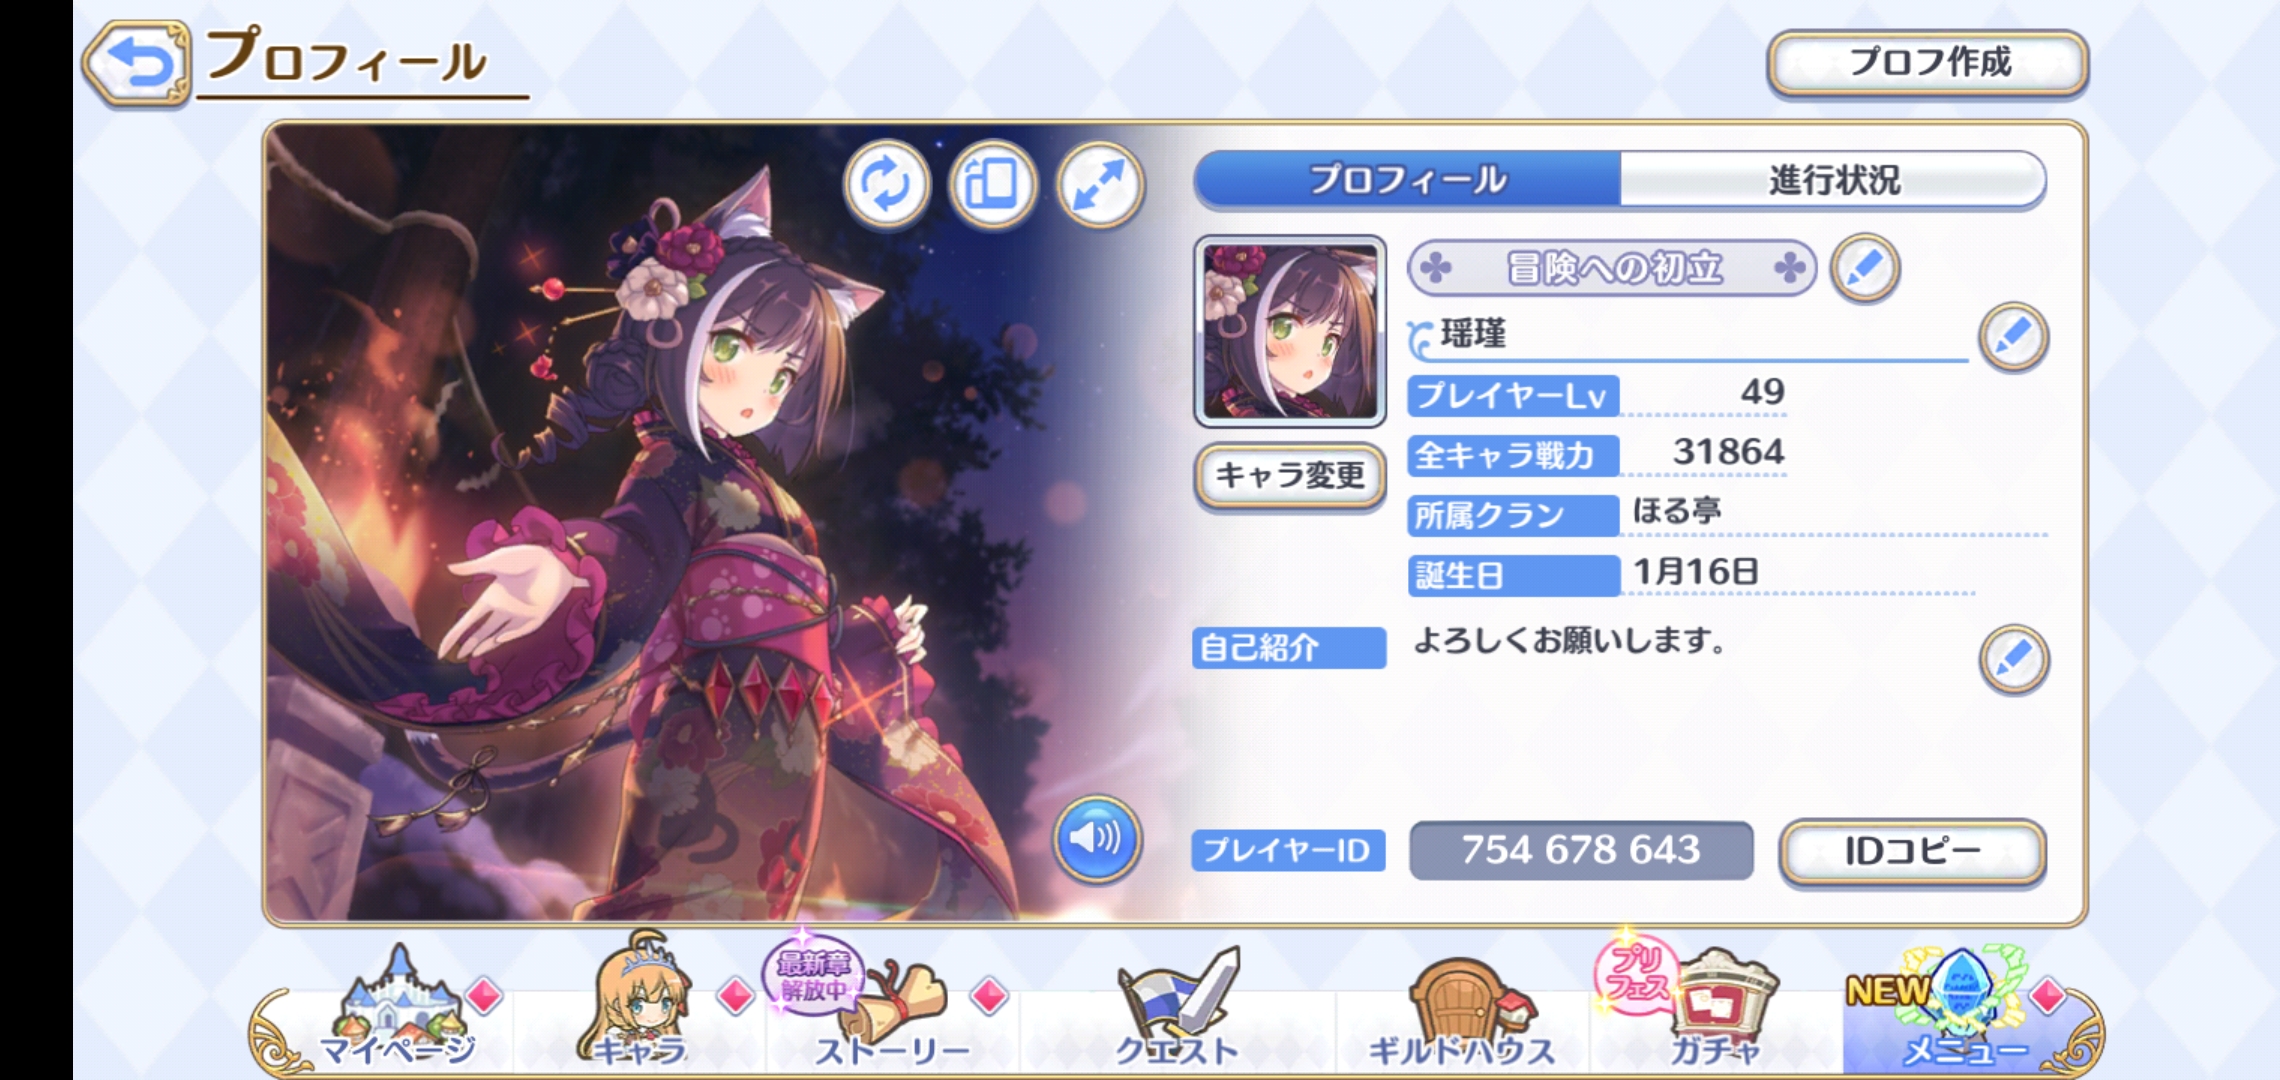Tap the layout switch icon above the illustration
This screenshot has width=2280, height=1080.
[992, 185]
